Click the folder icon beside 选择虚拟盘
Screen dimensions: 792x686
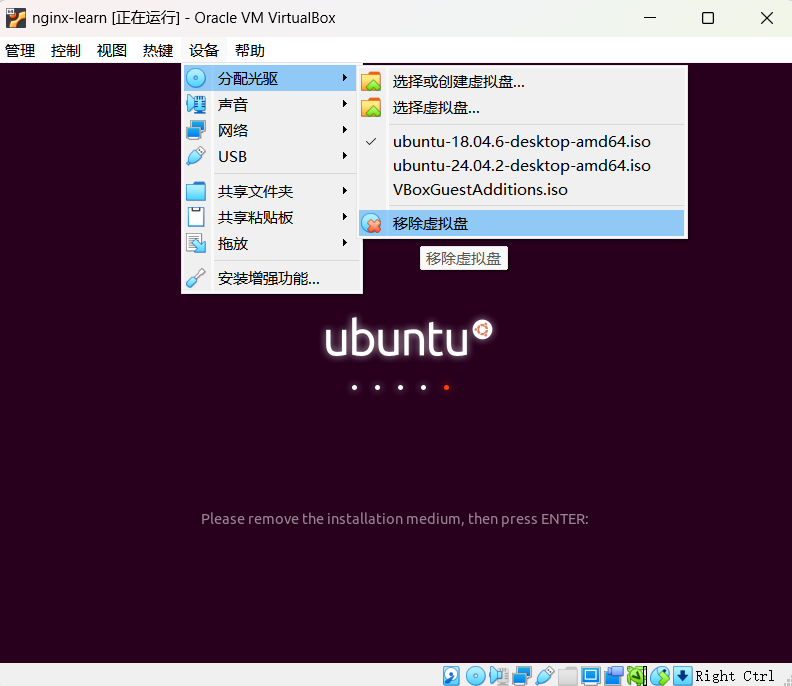coord(371,107)
